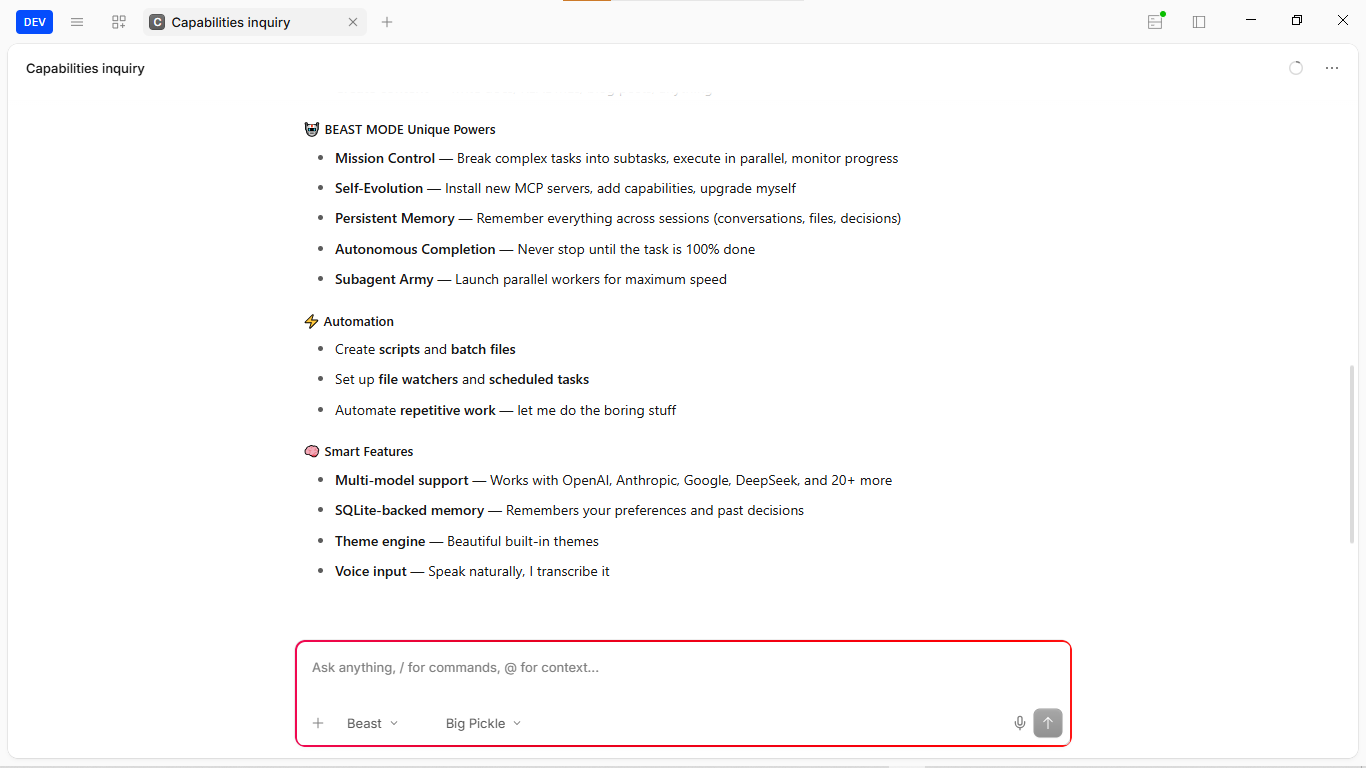Click the Mission Control bullet text

pos(617,158)
